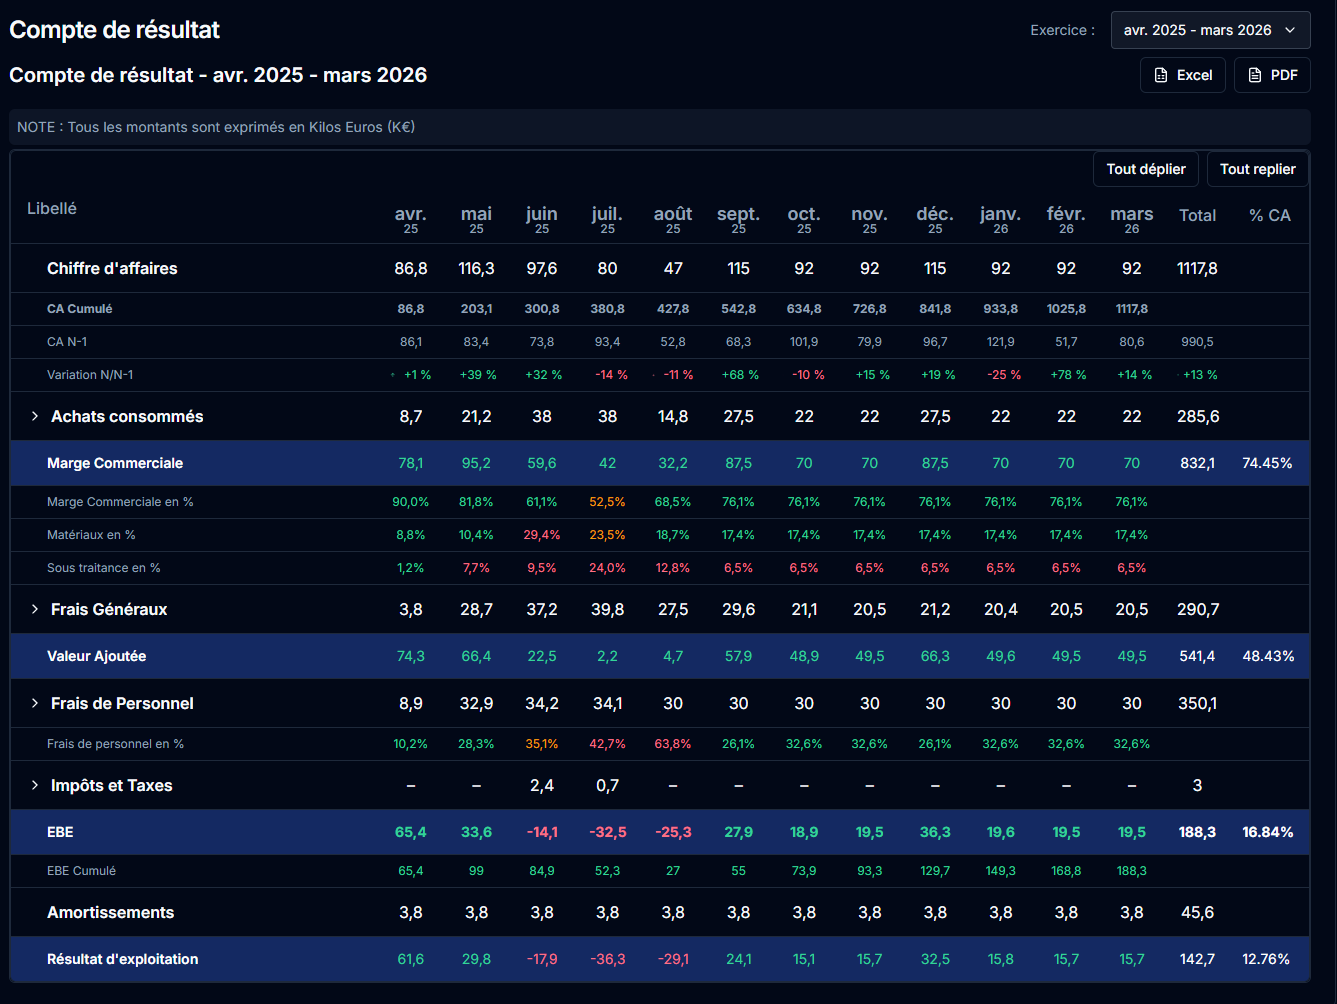Click the Résultat d'exploitation row label

(122, 959)
